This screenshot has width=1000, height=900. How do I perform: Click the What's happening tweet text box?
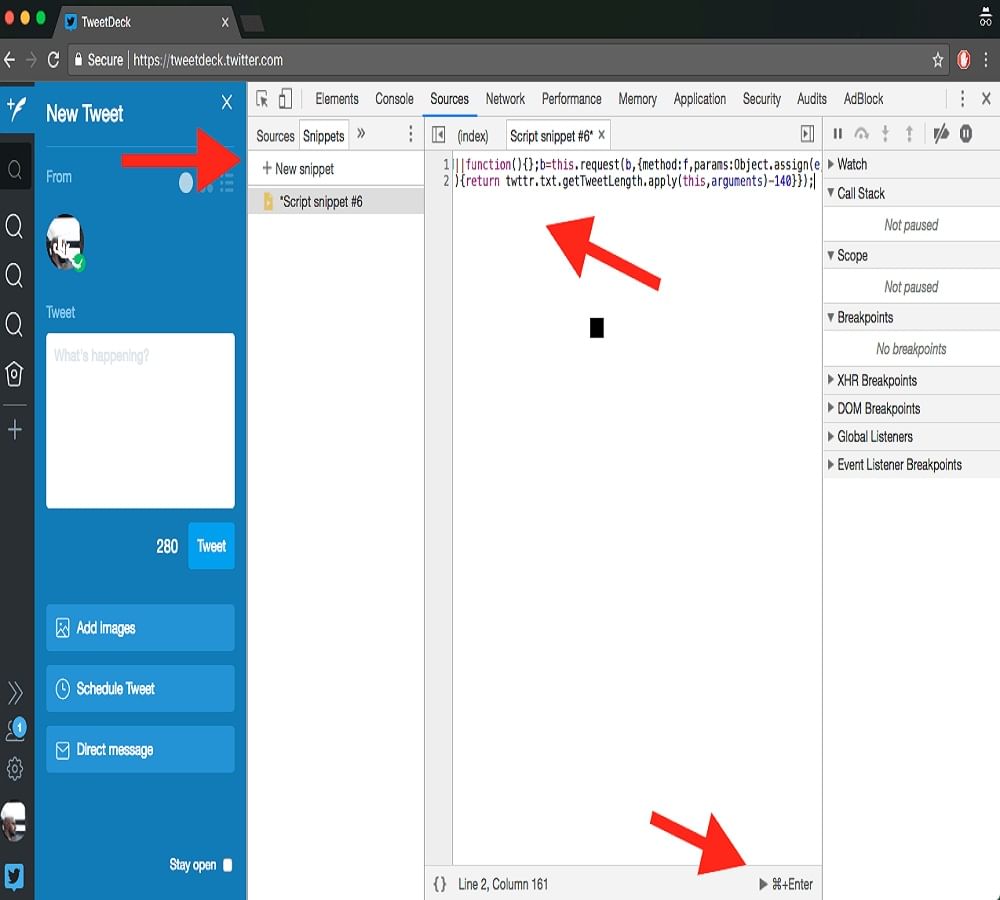[140, 420]
